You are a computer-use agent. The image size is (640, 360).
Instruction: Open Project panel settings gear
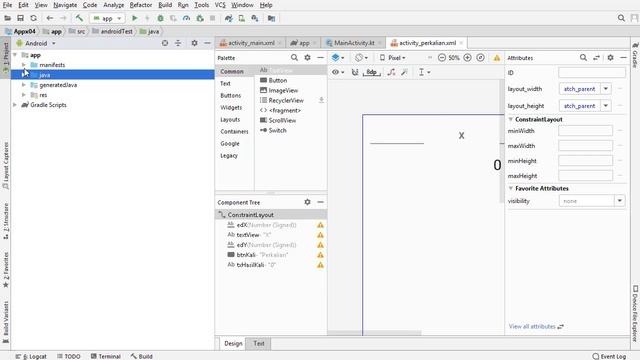(194, 43)
